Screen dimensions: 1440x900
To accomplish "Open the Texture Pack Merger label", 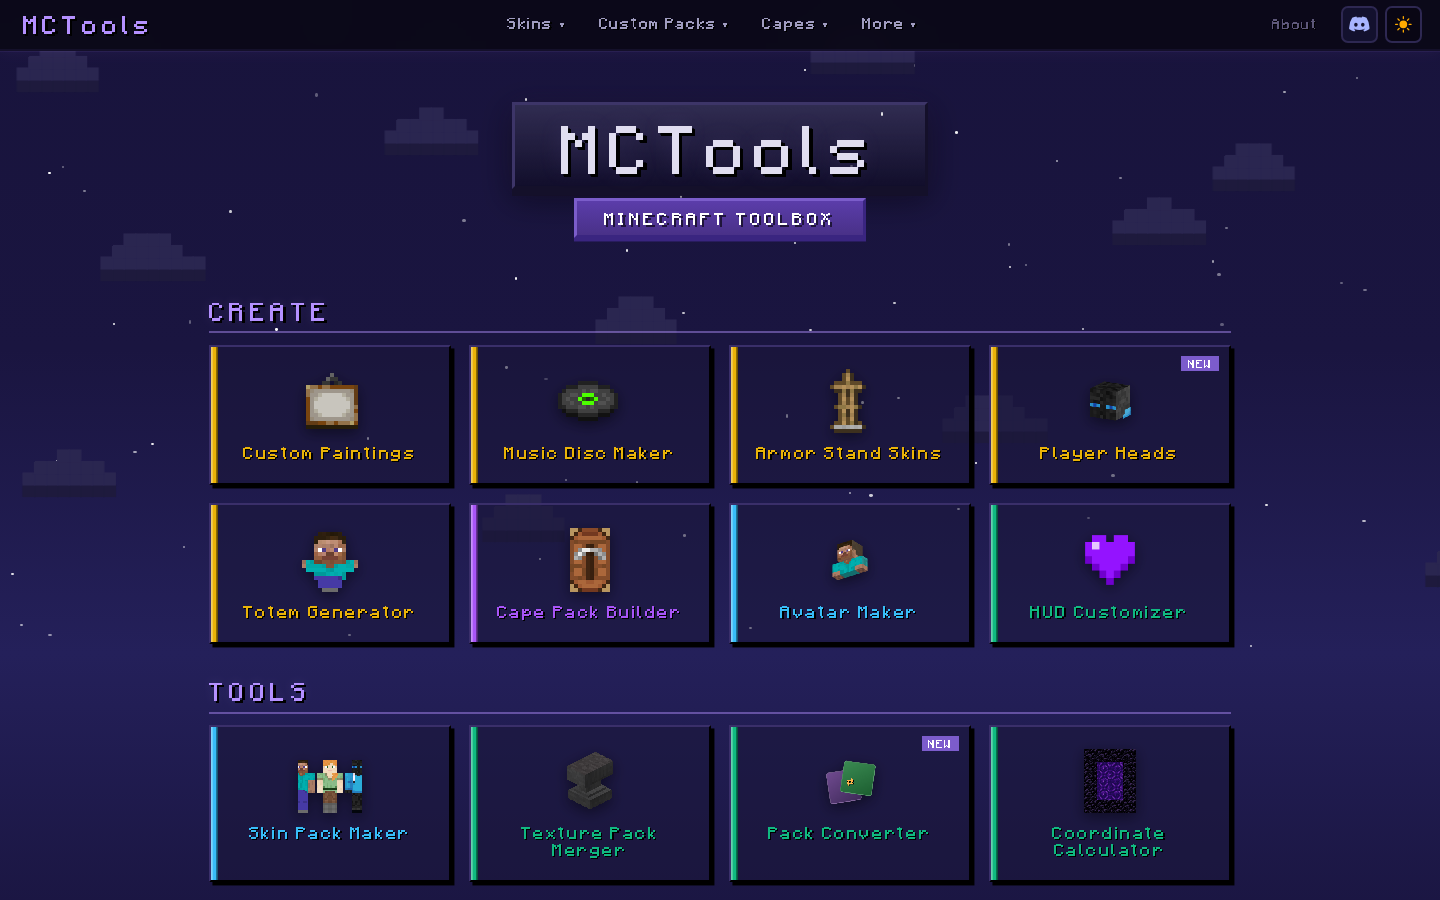I will tap(588, 841).
